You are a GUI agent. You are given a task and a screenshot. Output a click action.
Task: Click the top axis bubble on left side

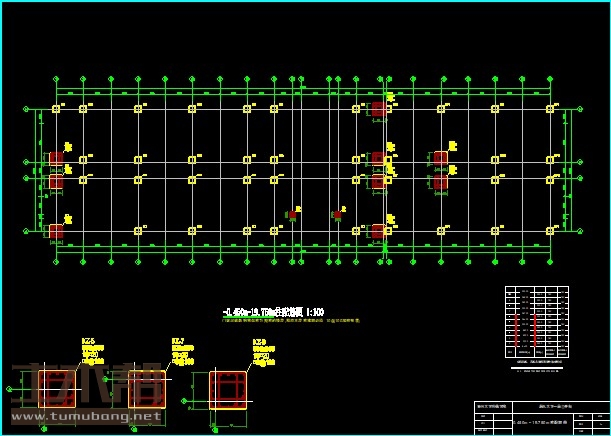(24, 108)
